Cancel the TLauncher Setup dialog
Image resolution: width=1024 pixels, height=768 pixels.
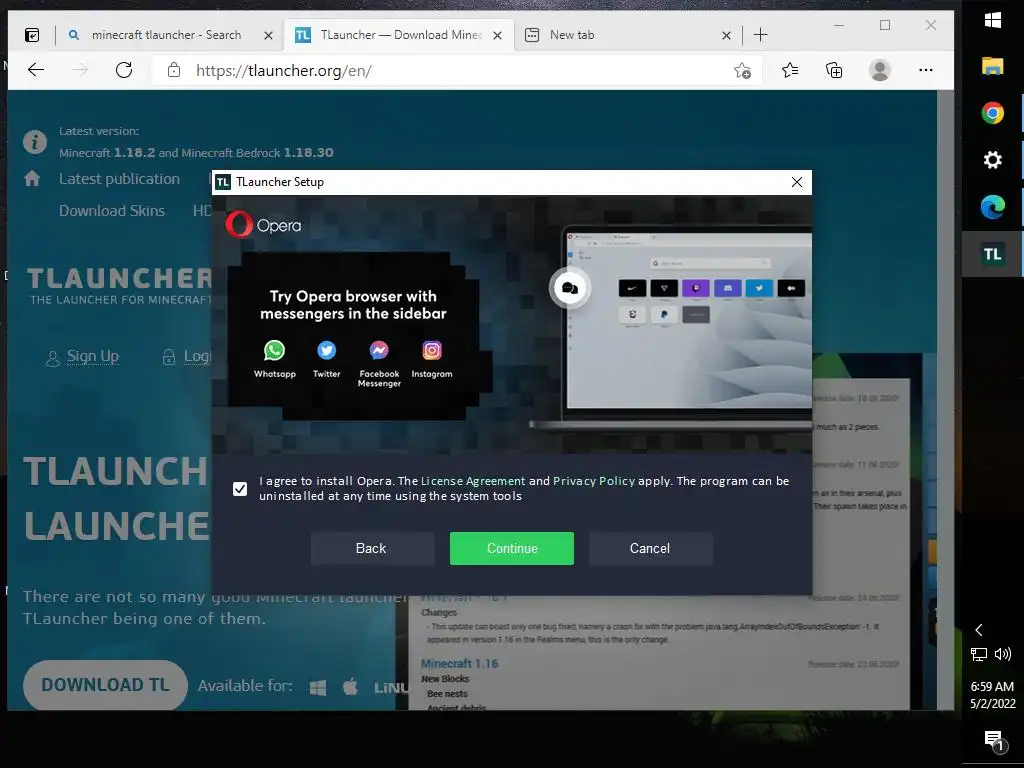[650, 549]
